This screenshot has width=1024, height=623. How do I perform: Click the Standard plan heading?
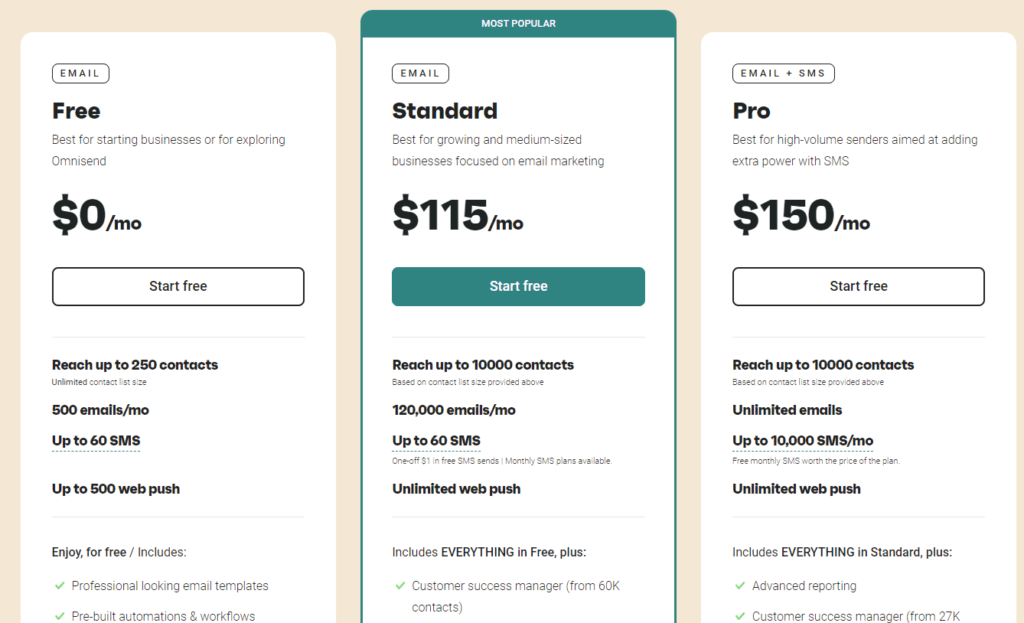point(445,111)
